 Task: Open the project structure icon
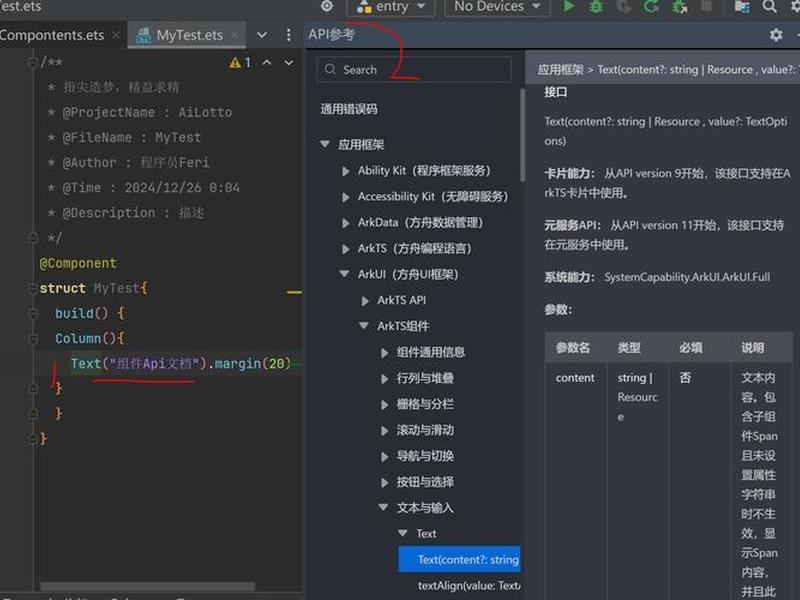[742, 7]
